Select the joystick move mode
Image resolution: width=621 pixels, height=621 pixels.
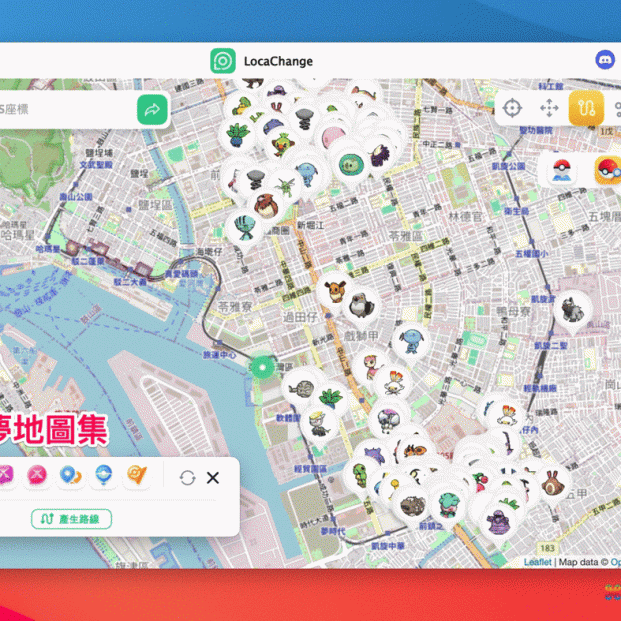tap(549, 108)
